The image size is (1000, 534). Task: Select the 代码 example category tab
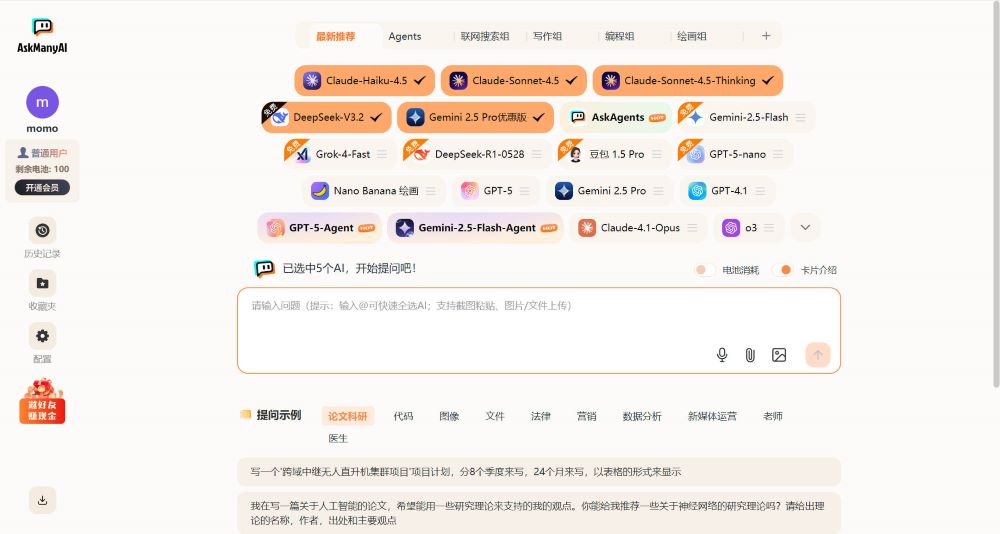403,416
